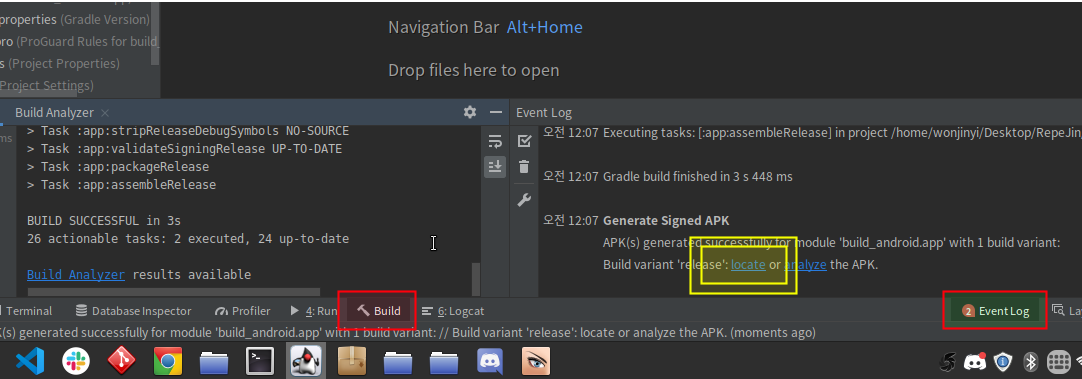Hide the Build tool window with the minimize dash
The width and height of the screenshot is (1082, 379).
(495, 112)
